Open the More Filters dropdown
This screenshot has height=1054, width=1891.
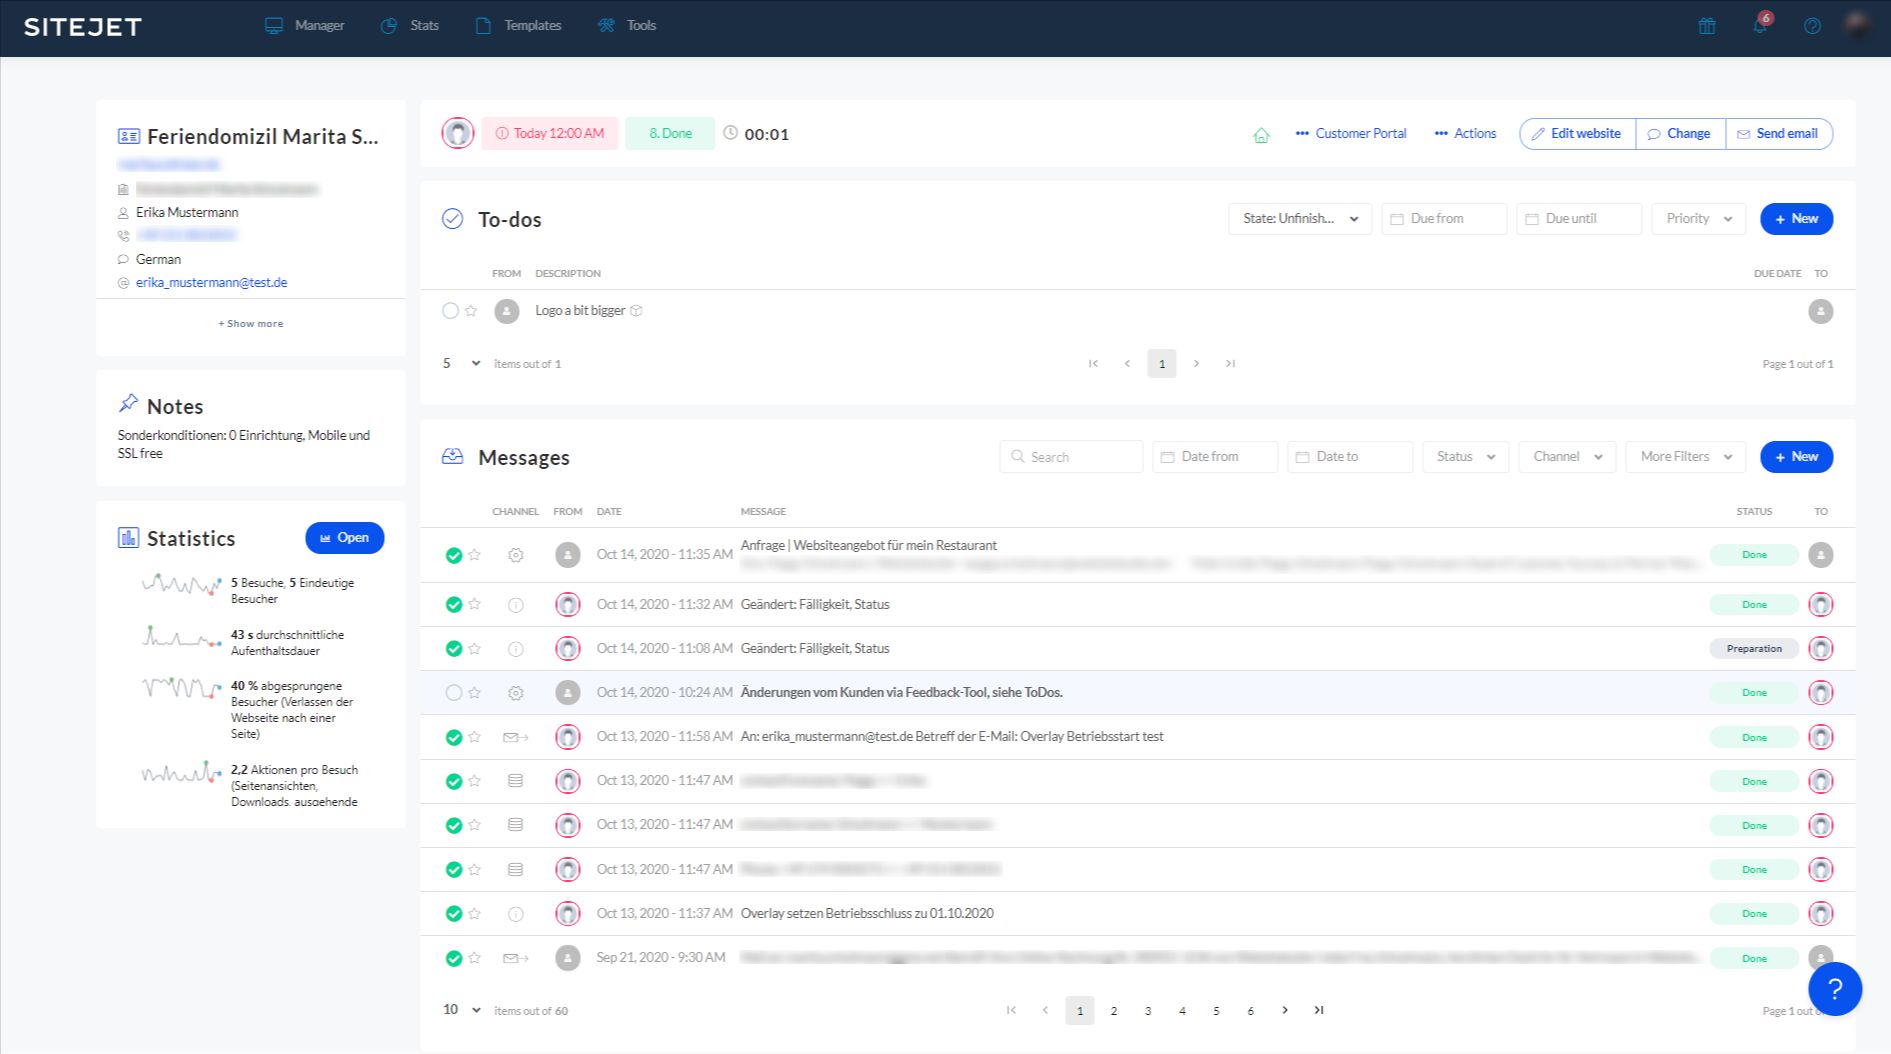point(1685,457)
